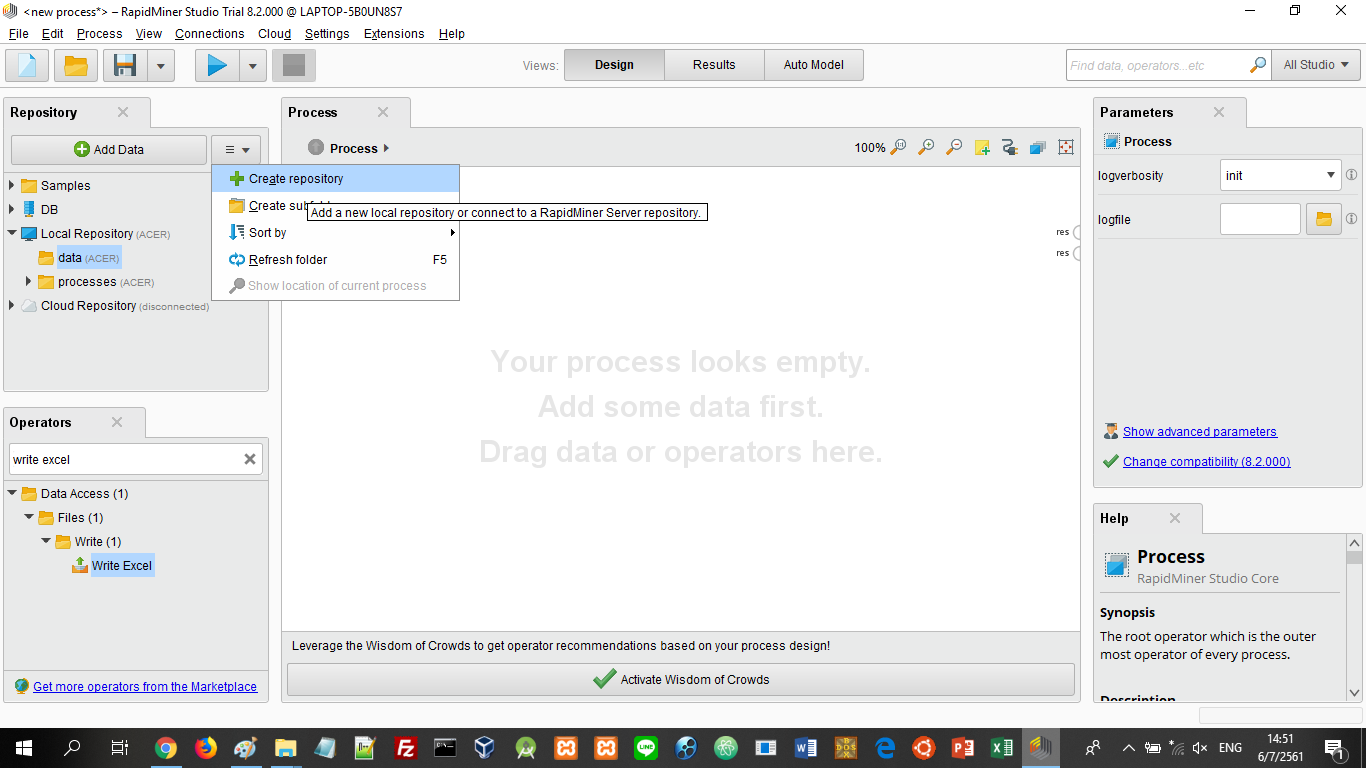
Task: Choose Refresh folder in the menu
Action: point(288,260)
